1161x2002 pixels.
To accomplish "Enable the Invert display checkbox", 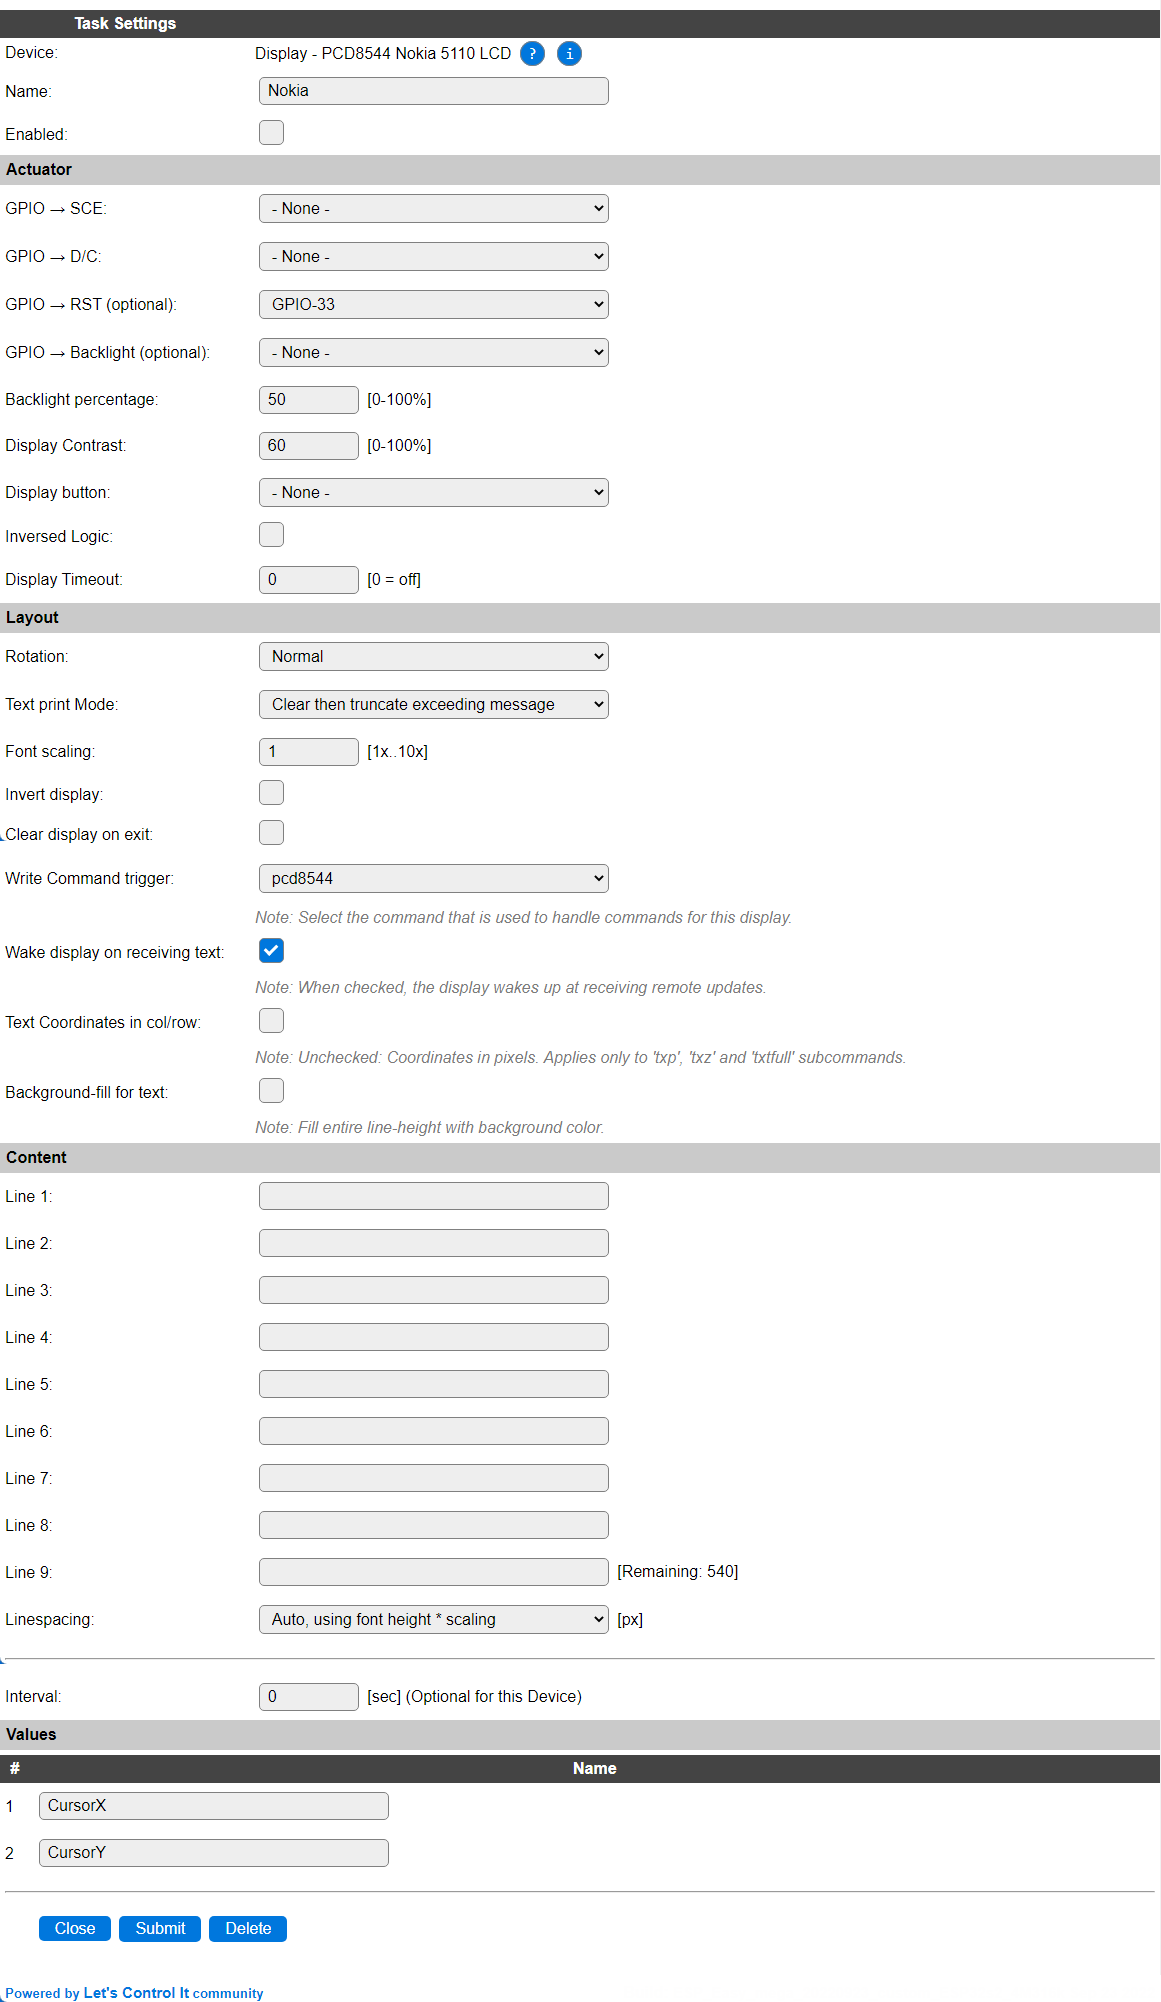I will click(271, 793).
